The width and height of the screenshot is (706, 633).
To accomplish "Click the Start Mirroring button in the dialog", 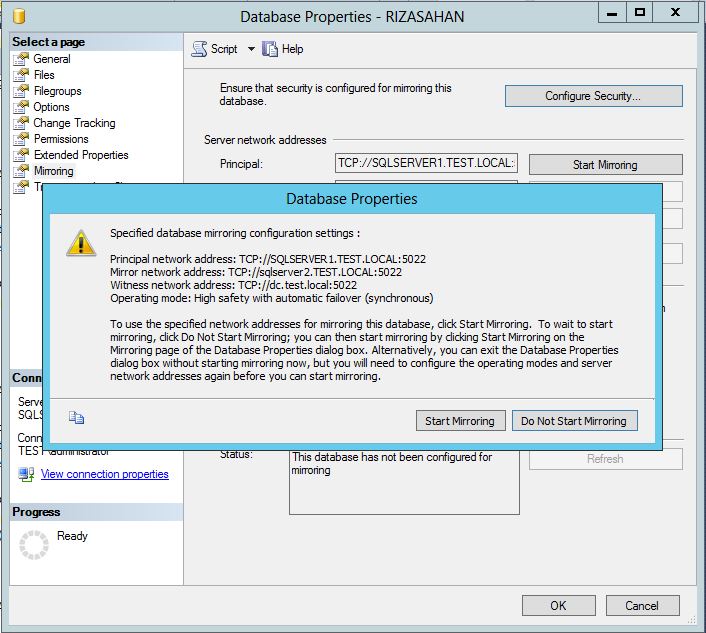I will (x=459, y=421).
